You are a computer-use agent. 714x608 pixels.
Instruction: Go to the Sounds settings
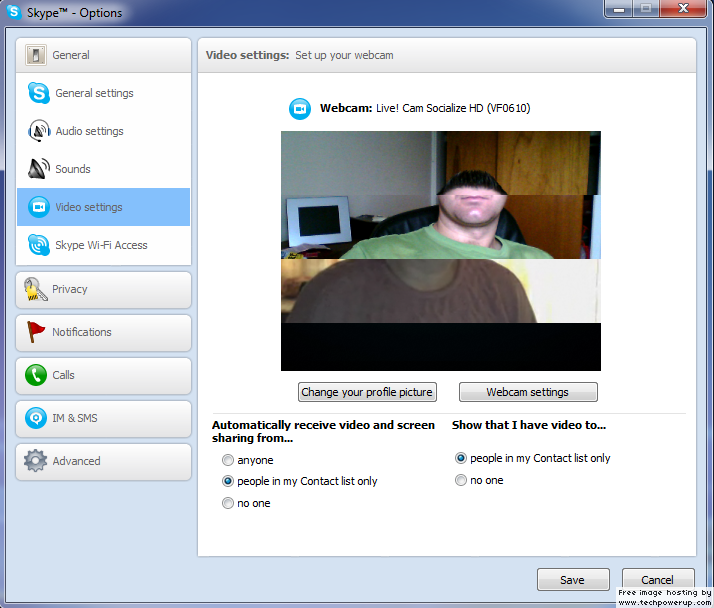coord(103,169)
